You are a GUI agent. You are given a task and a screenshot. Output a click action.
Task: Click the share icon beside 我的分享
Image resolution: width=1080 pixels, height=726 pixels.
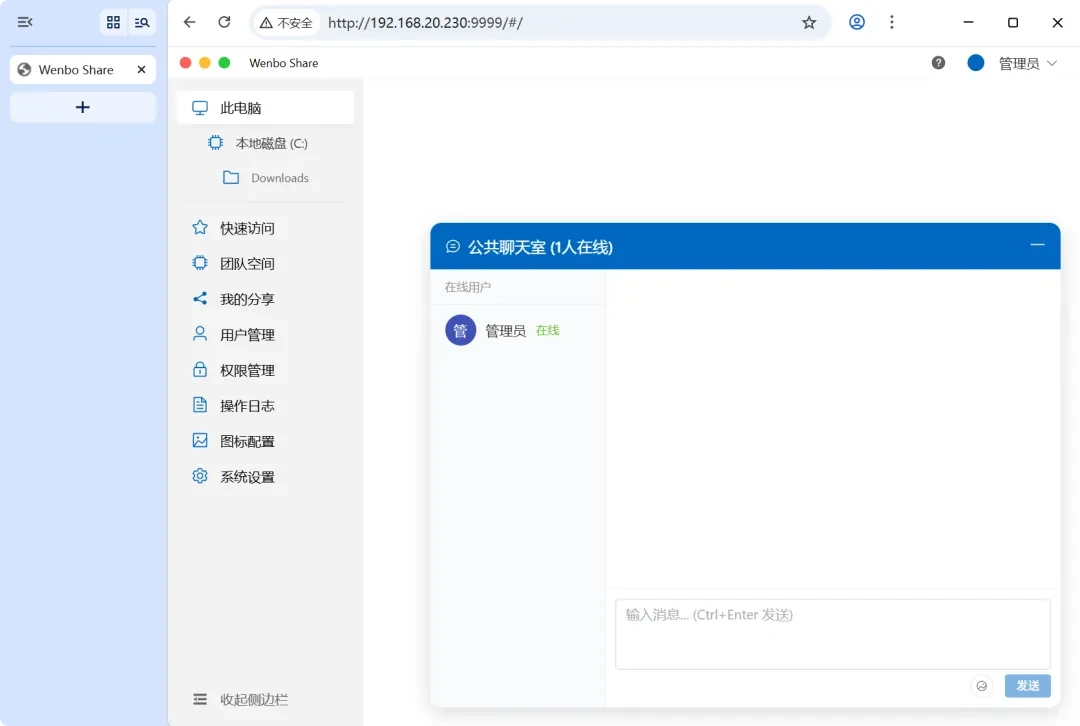200,298
